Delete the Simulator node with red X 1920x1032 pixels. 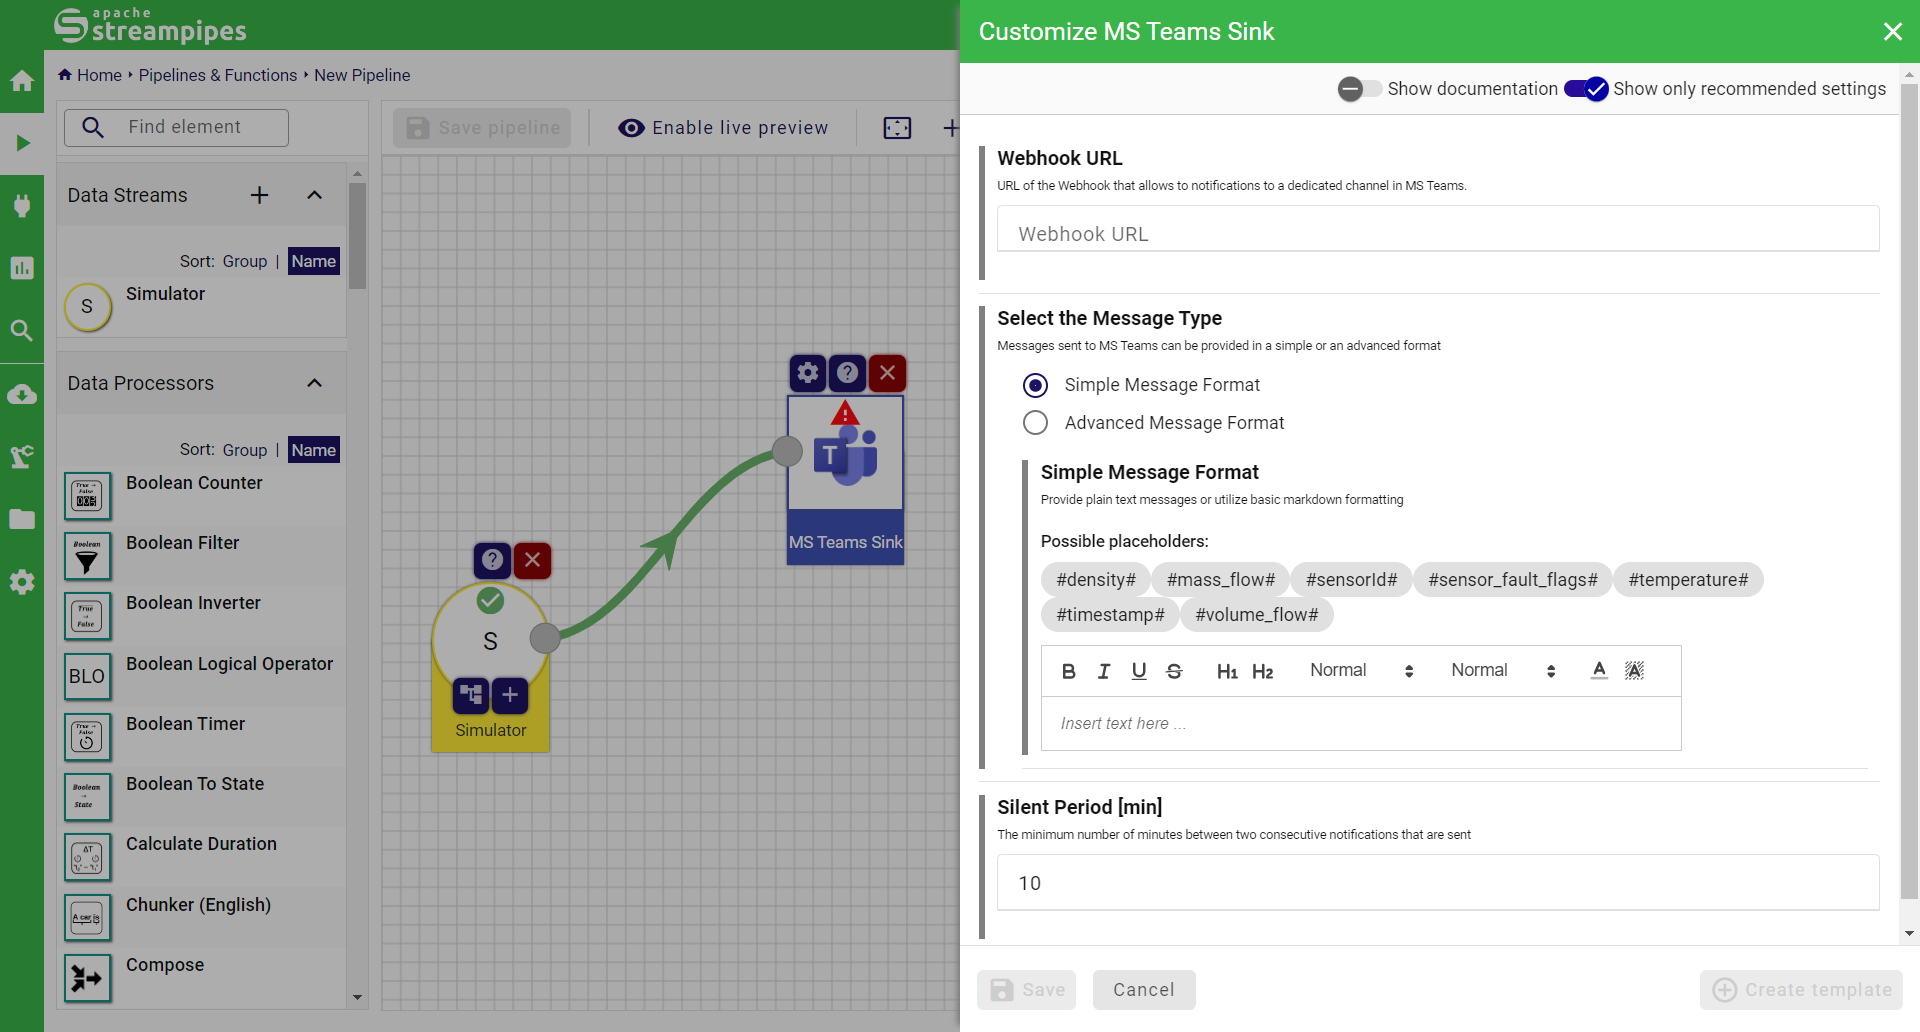tap(533, 560)
